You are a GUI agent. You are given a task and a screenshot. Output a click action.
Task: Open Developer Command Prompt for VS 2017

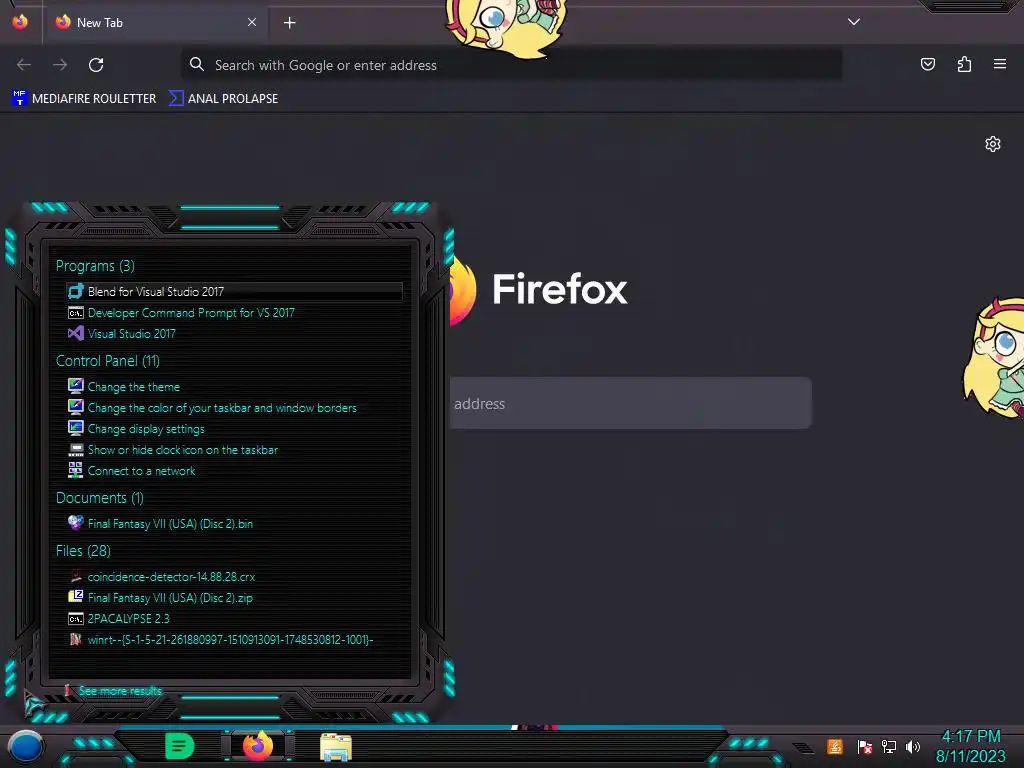pyautogui.click(x=191, y=313)
